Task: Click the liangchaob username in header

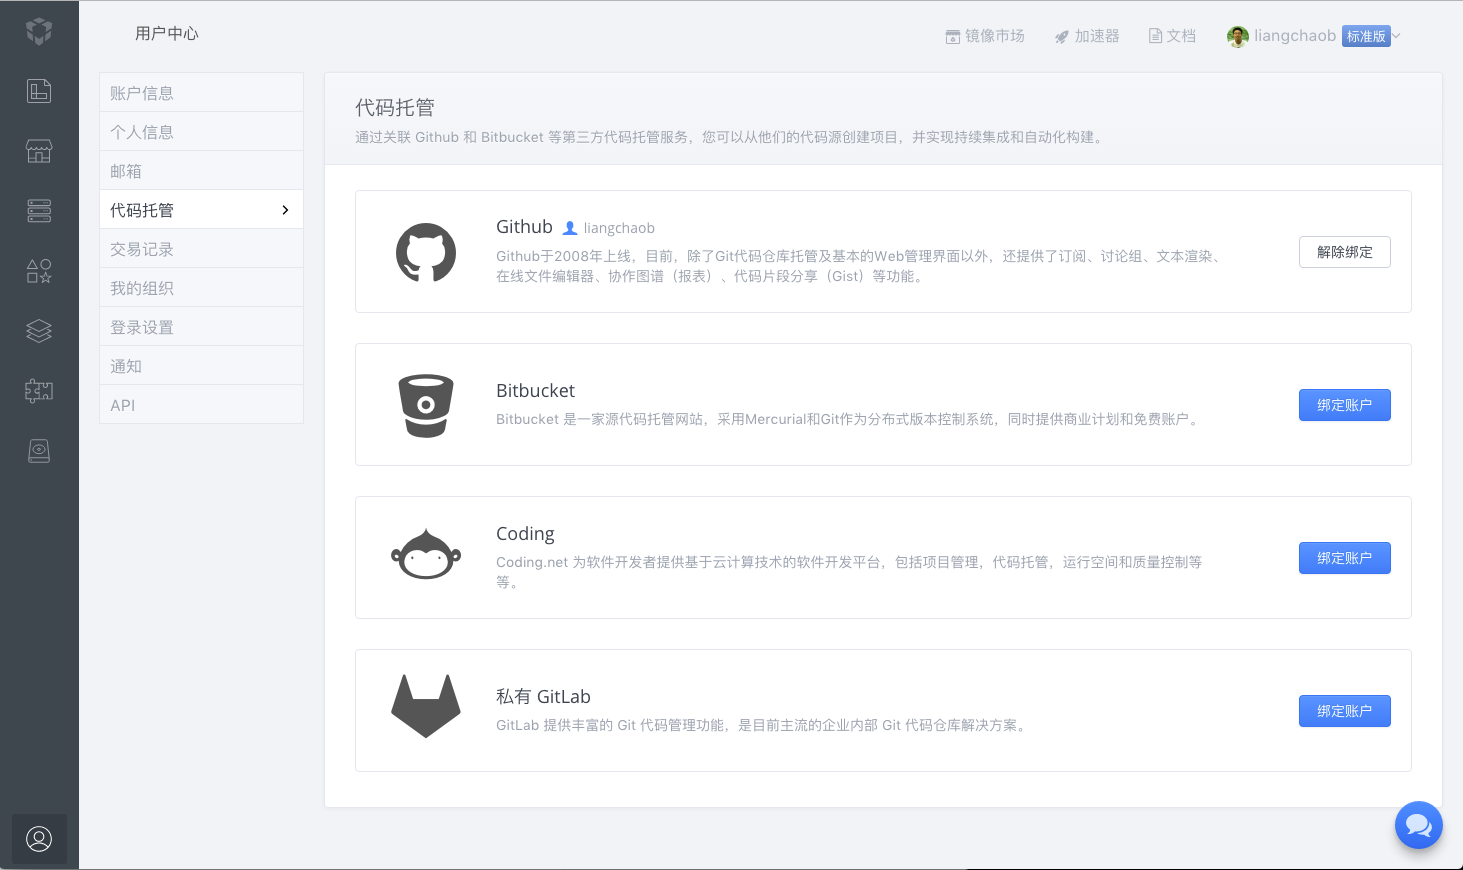Action: pos(1295,36)
